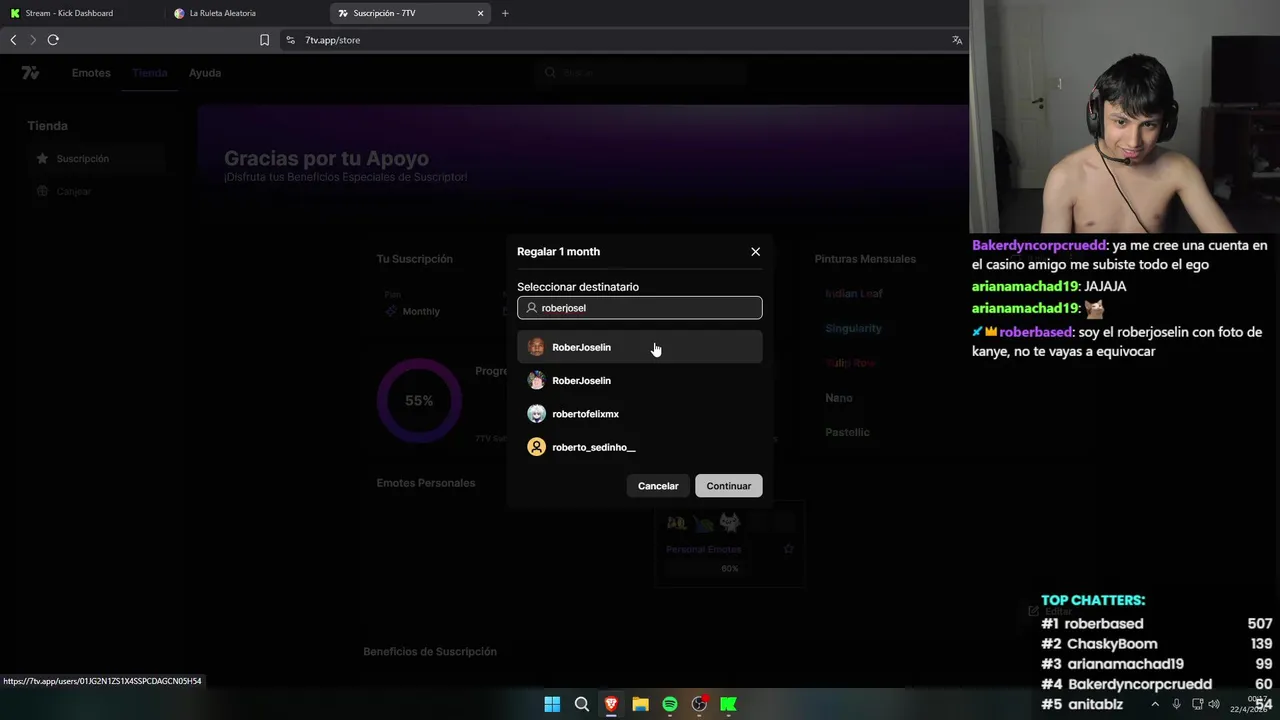The width and height of the screenshot is (1280, 720).
Task: Open OBS Studio from the taskbar
Action: [700, 704]
